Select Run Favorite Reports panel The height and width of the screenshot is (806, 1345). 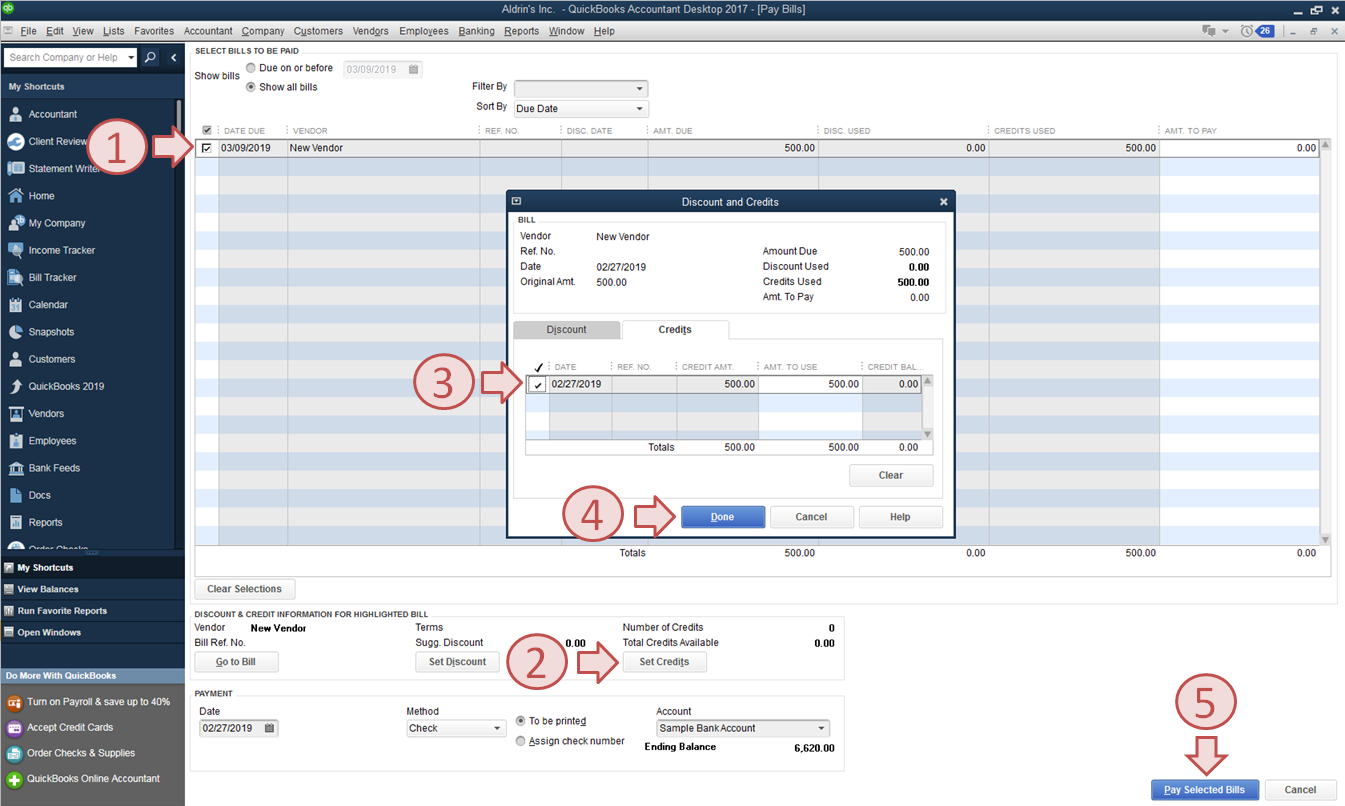pos(92,611)
